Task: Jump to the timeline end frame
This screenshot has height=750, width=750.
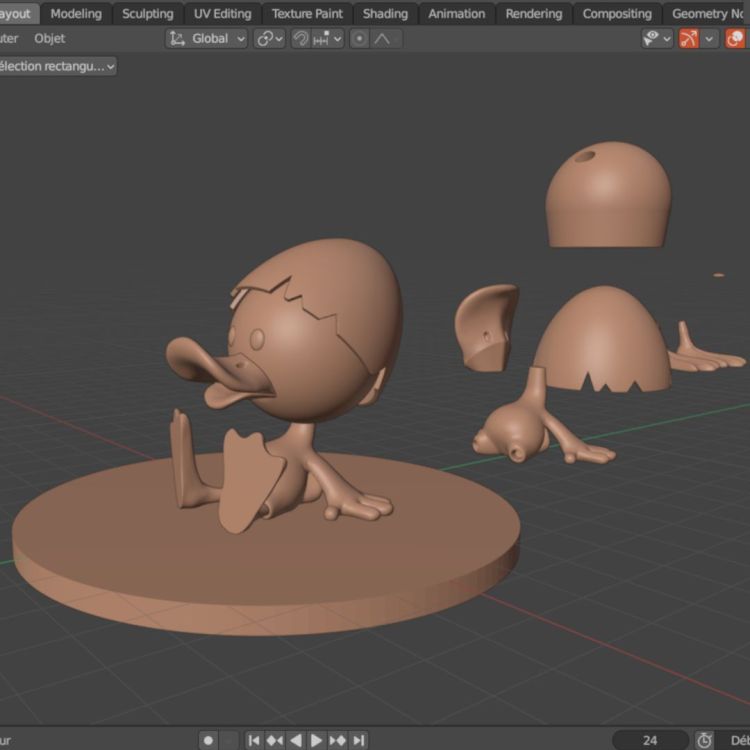Action: point(358,740)
